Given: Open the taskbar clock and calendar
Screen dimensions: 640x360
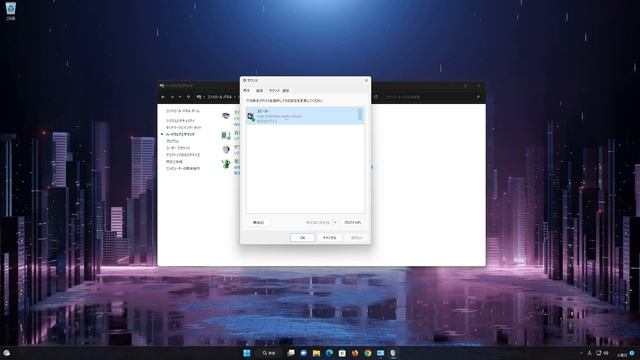Looking at the screenshot, I should click(622, 354).
